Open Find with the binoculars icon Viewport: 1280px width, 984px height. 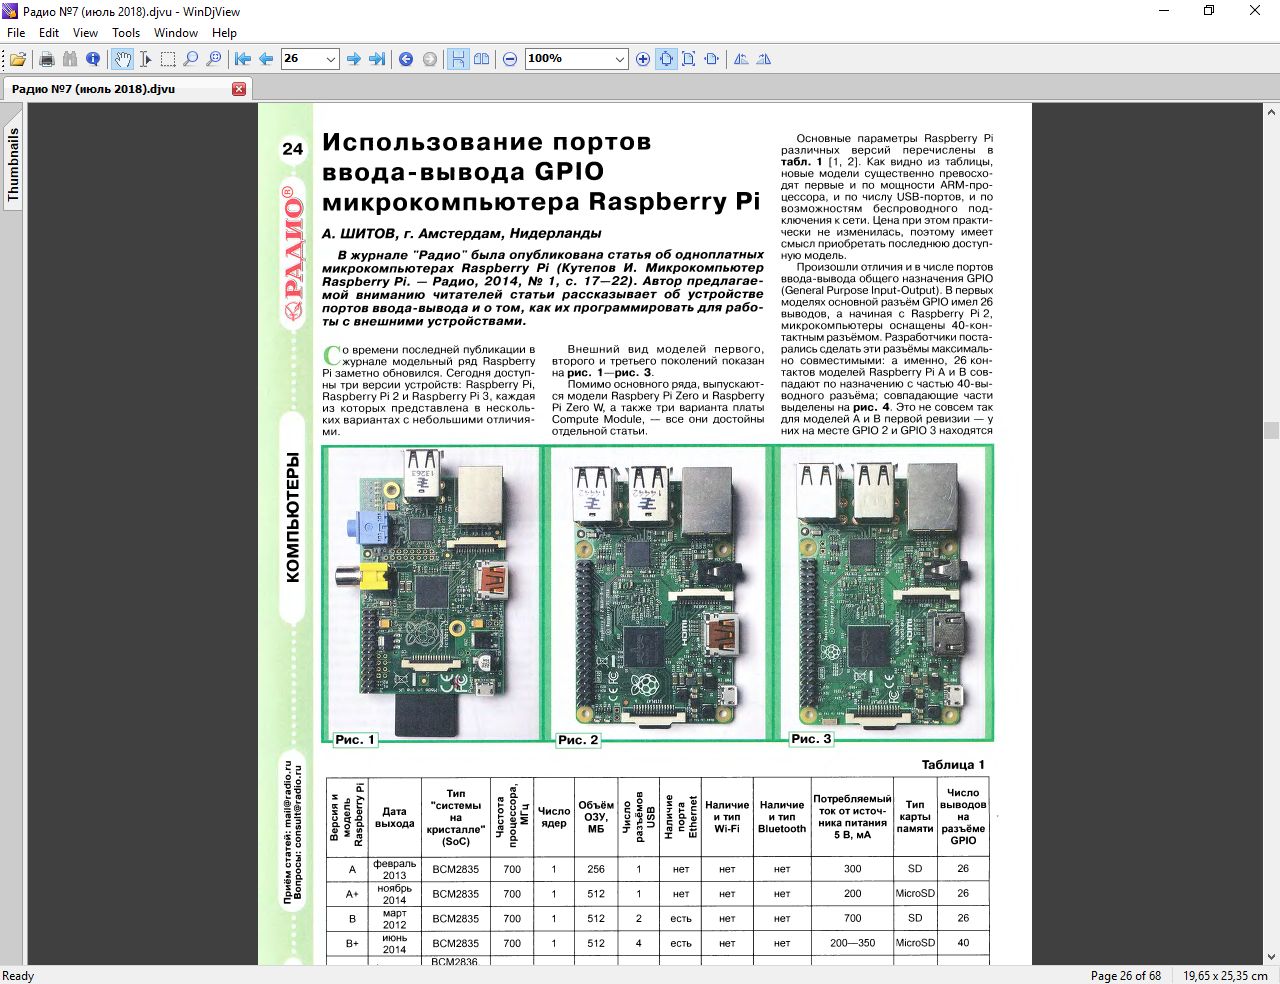click(x=70, y=59)
